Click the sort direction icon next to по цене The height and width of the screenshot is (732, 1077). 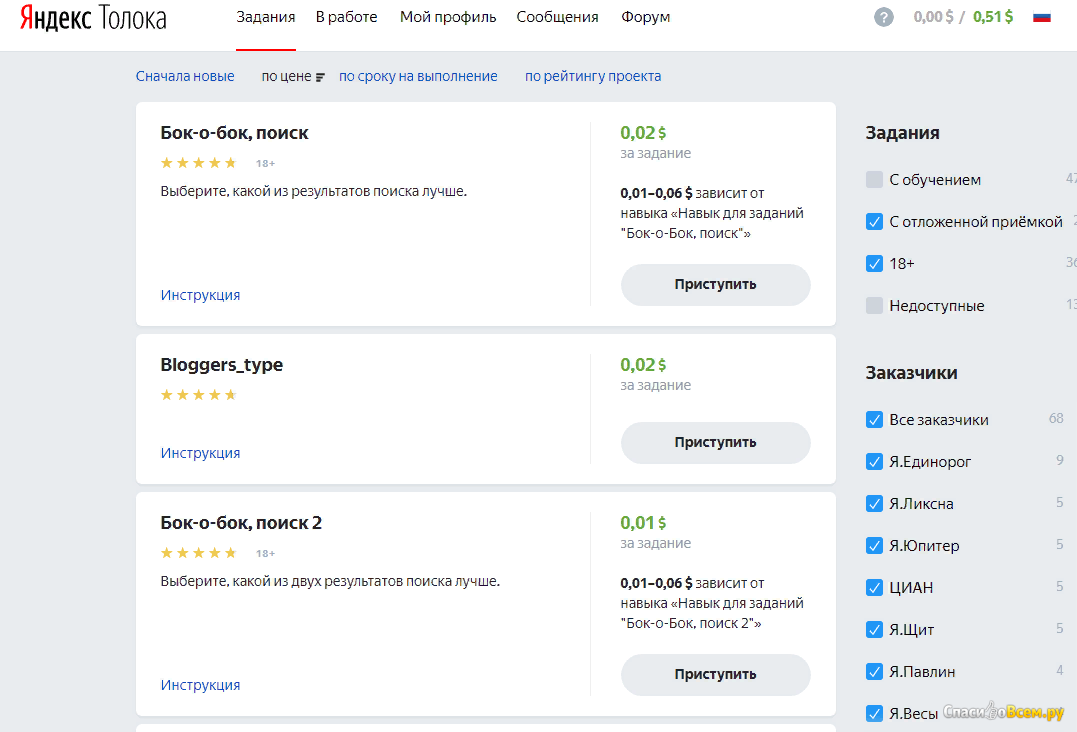click(320, 77)
